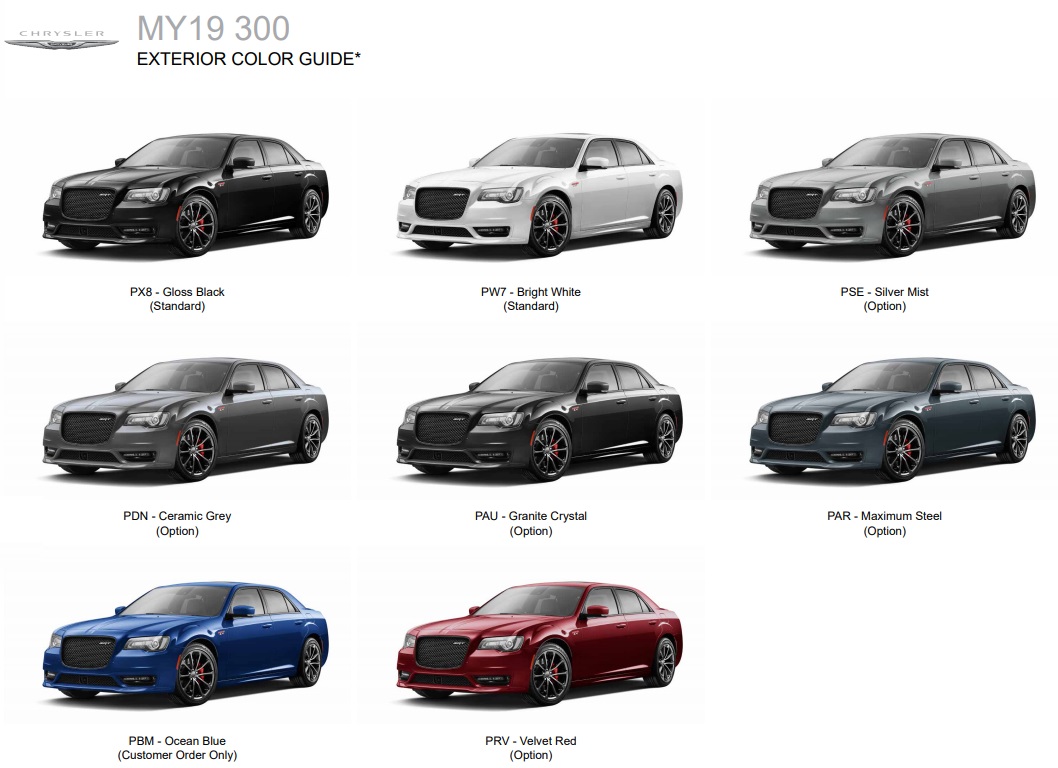
Task: Select the Ocean Blue car image
Action: point(185,643)
